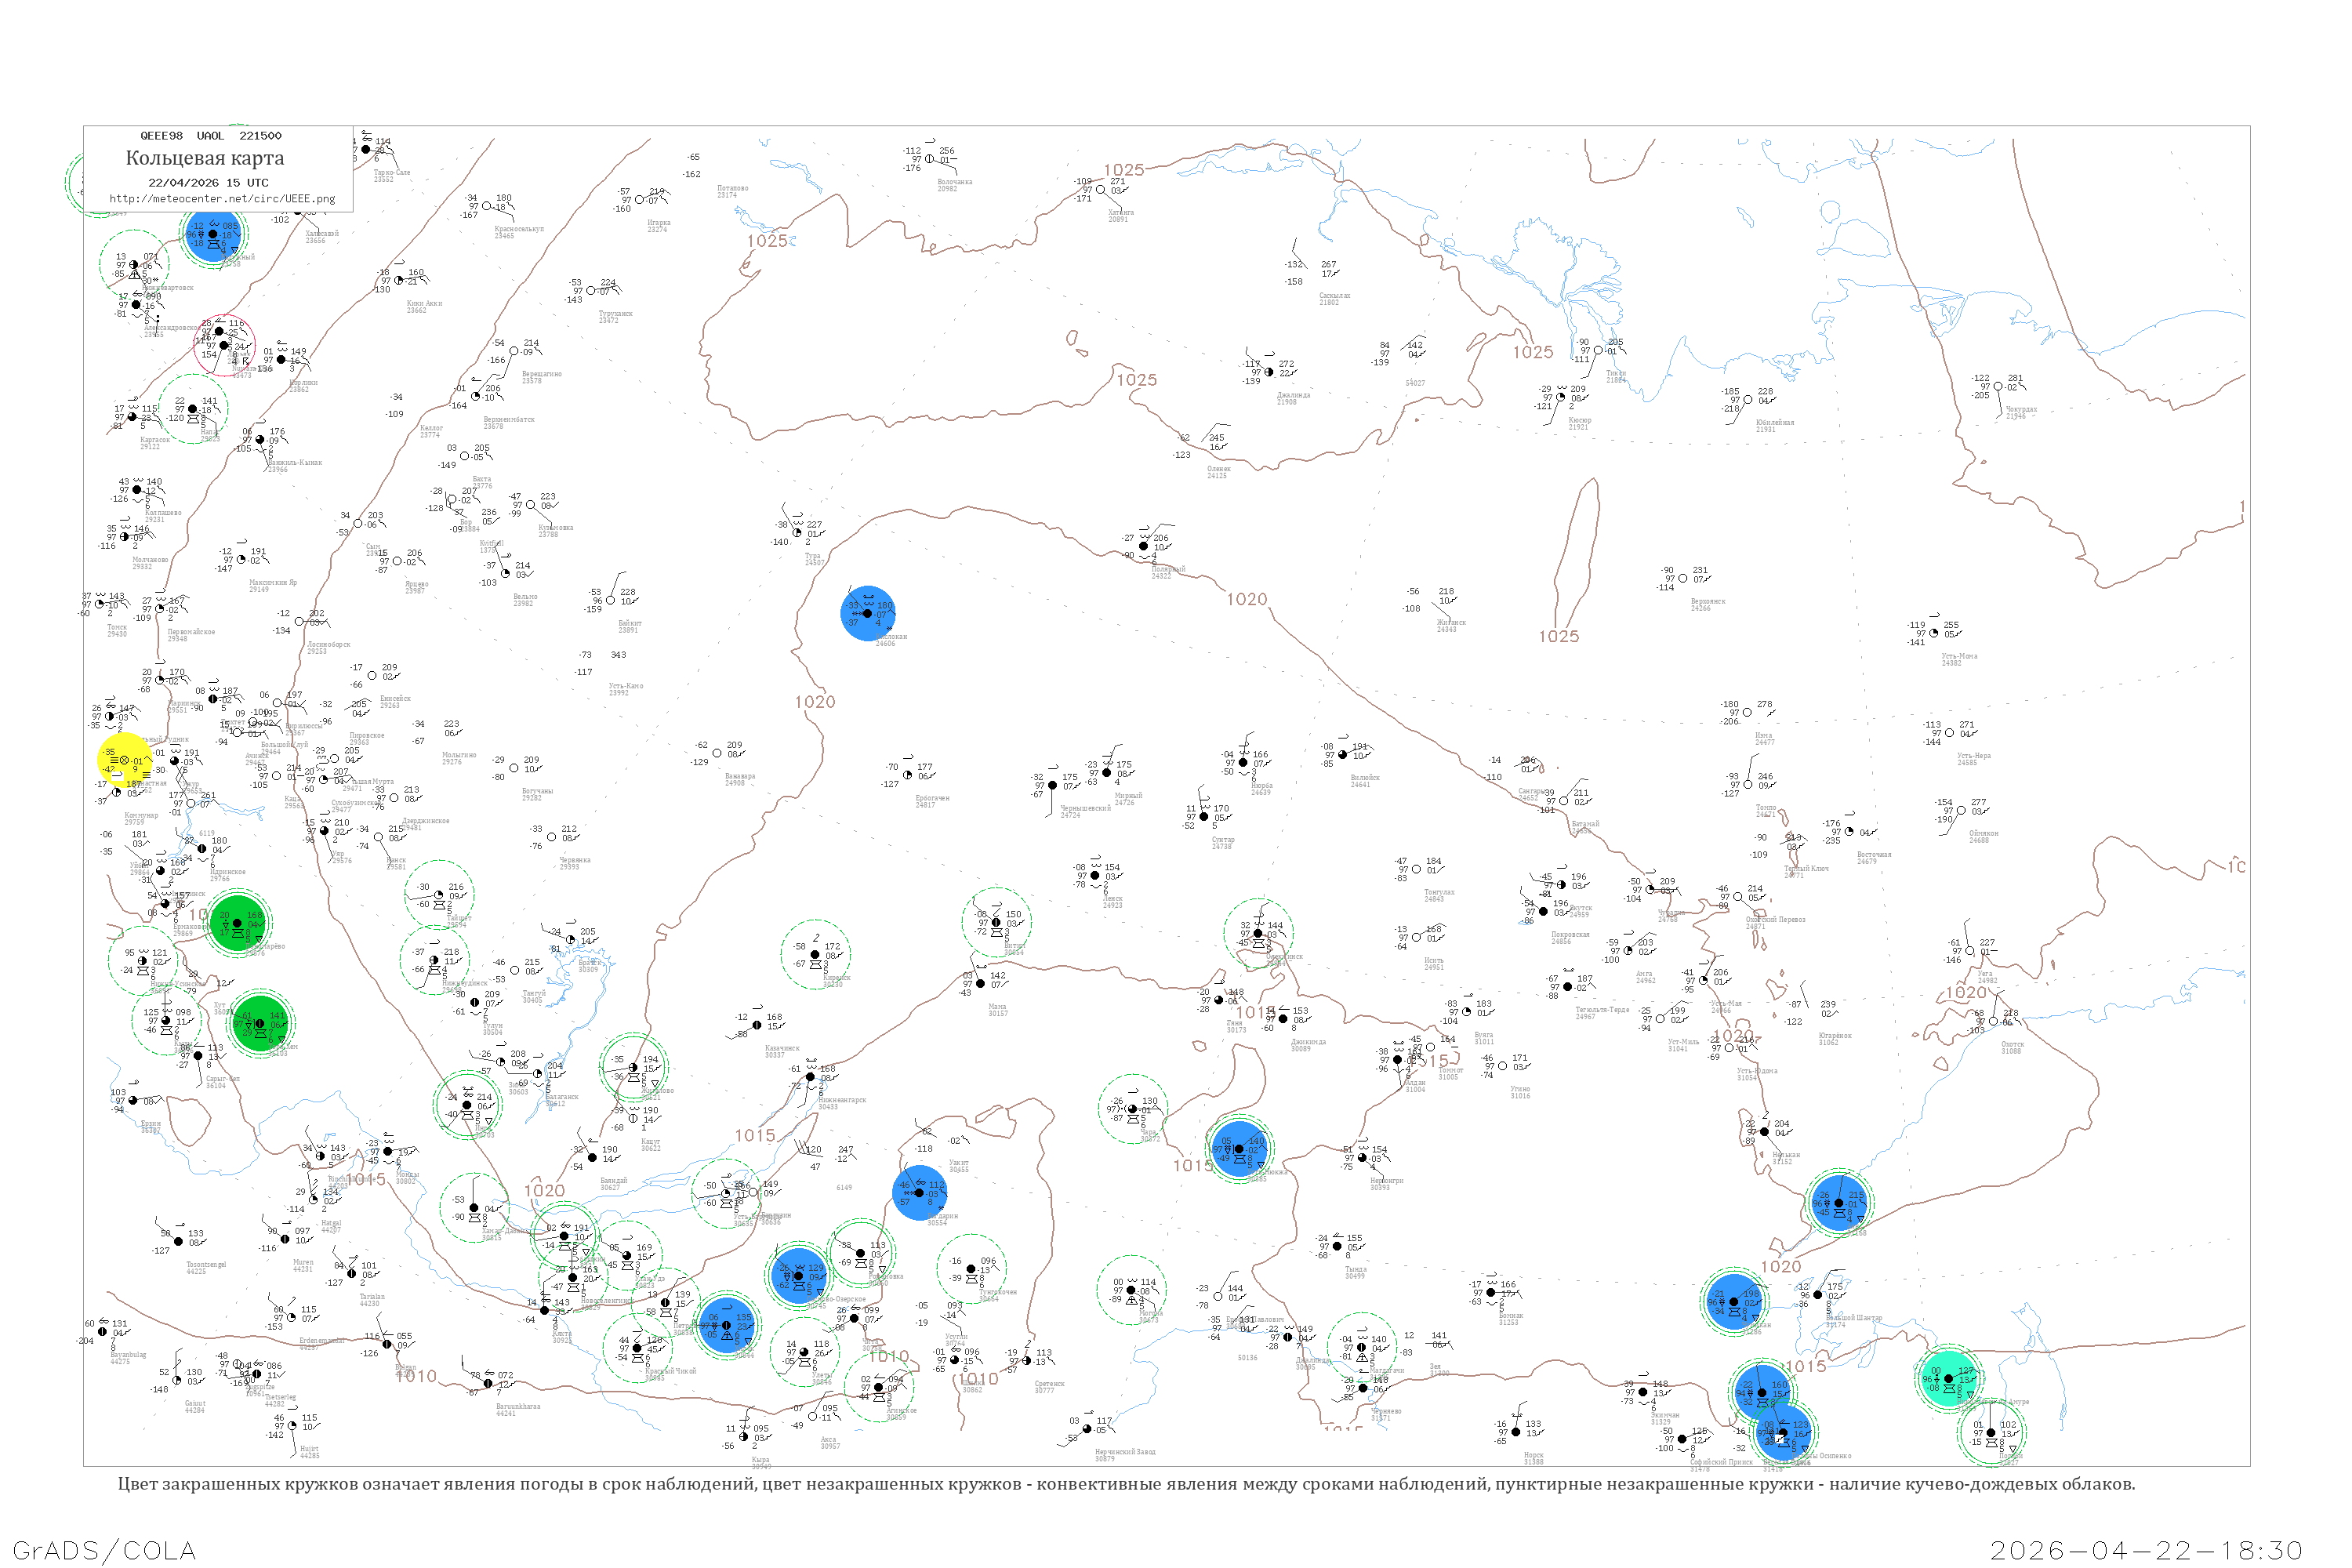Click the dashed green circle around Напас
The image size is (2352, 1568).
(193, 408)
